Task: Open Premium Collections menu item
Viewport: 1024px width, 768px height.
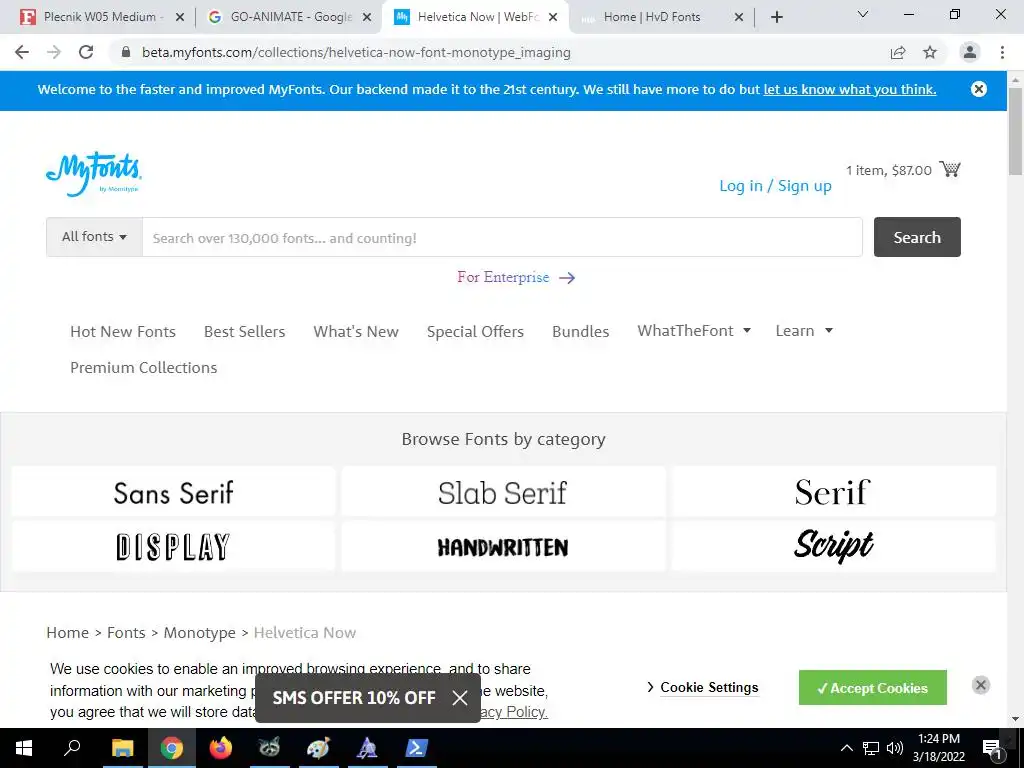Action: click(x=144, y=368)
